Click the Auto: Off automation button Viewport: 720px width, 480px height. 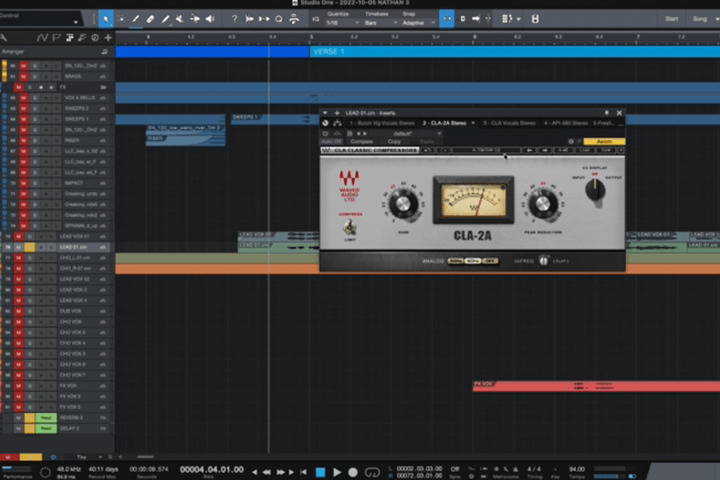331,141
